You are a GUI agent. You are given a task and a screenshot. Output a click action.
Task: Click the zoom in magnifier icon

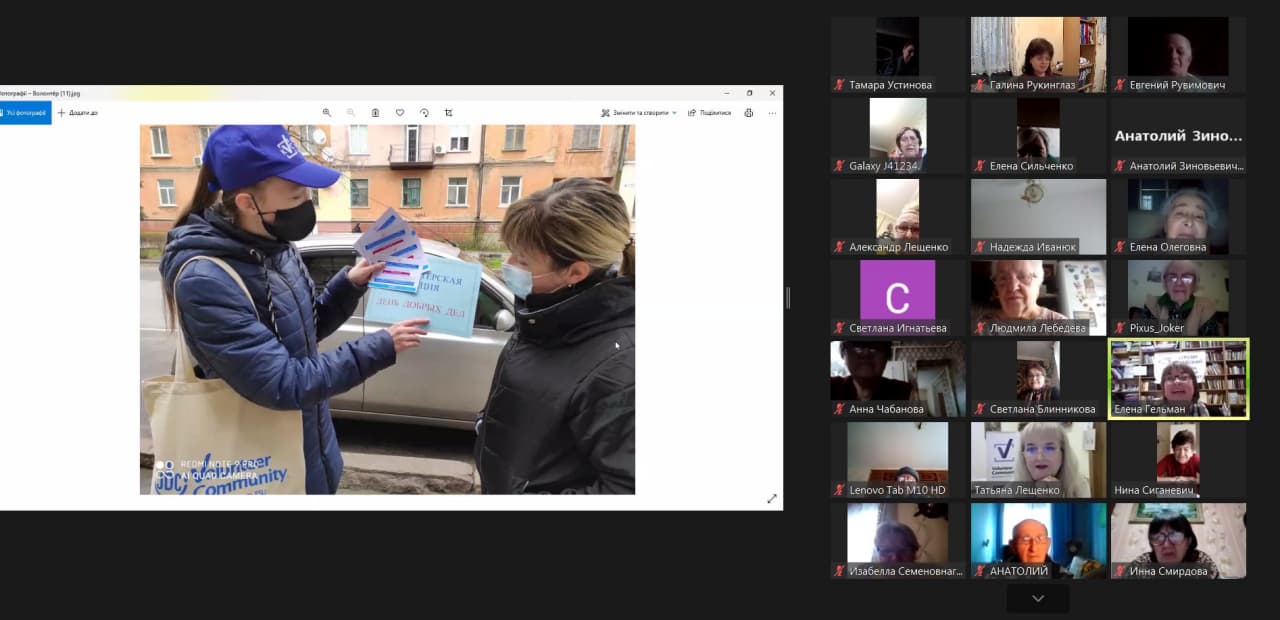(x=327, y=113)
